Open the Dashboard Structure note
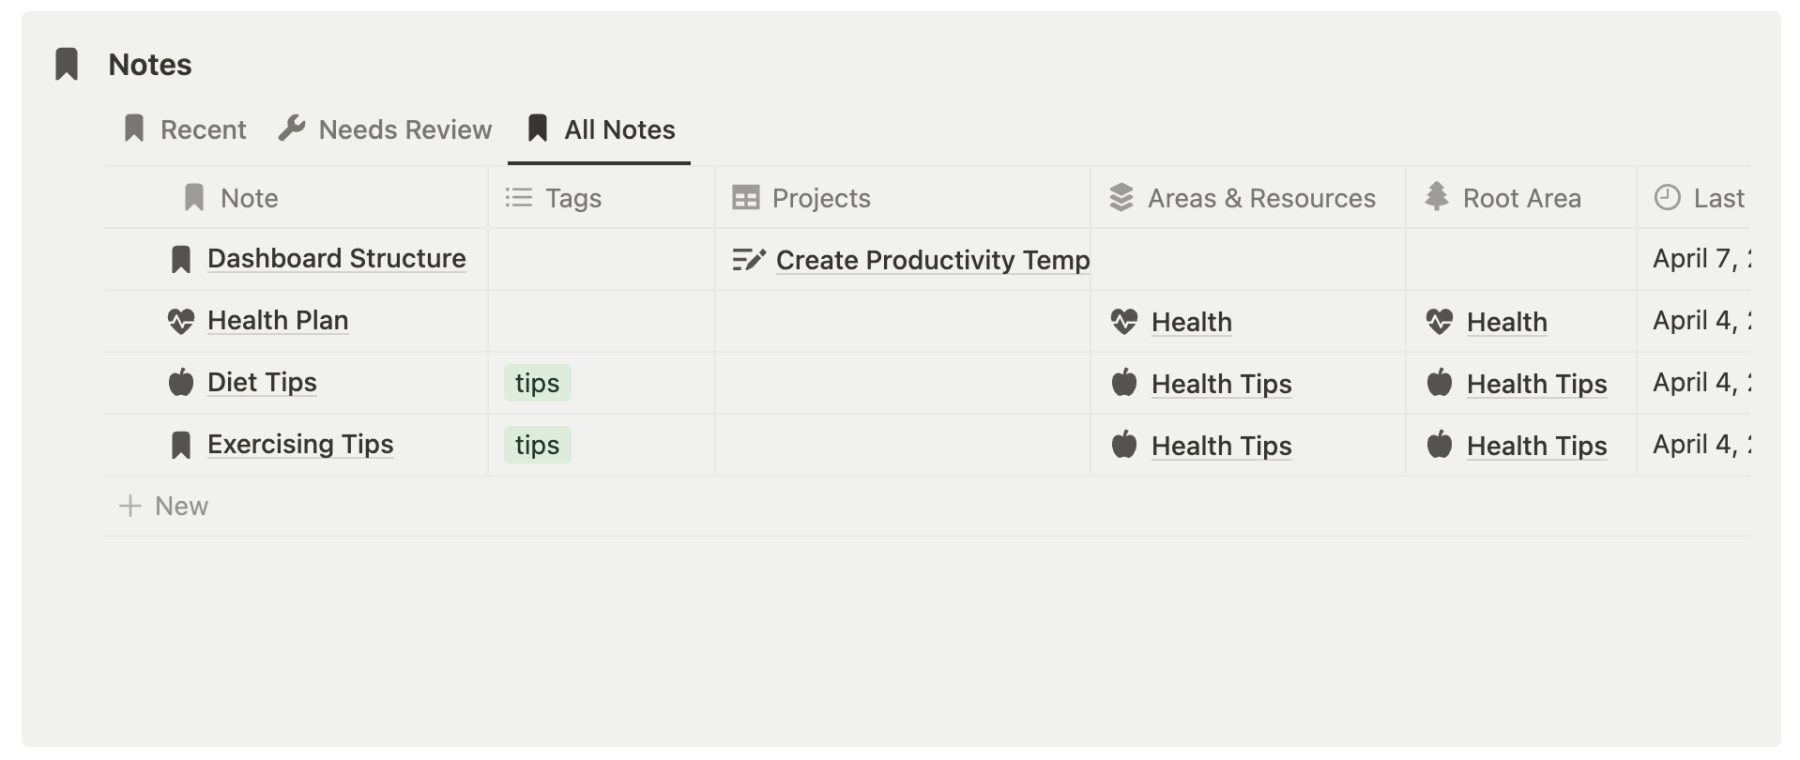 (336, 259)
